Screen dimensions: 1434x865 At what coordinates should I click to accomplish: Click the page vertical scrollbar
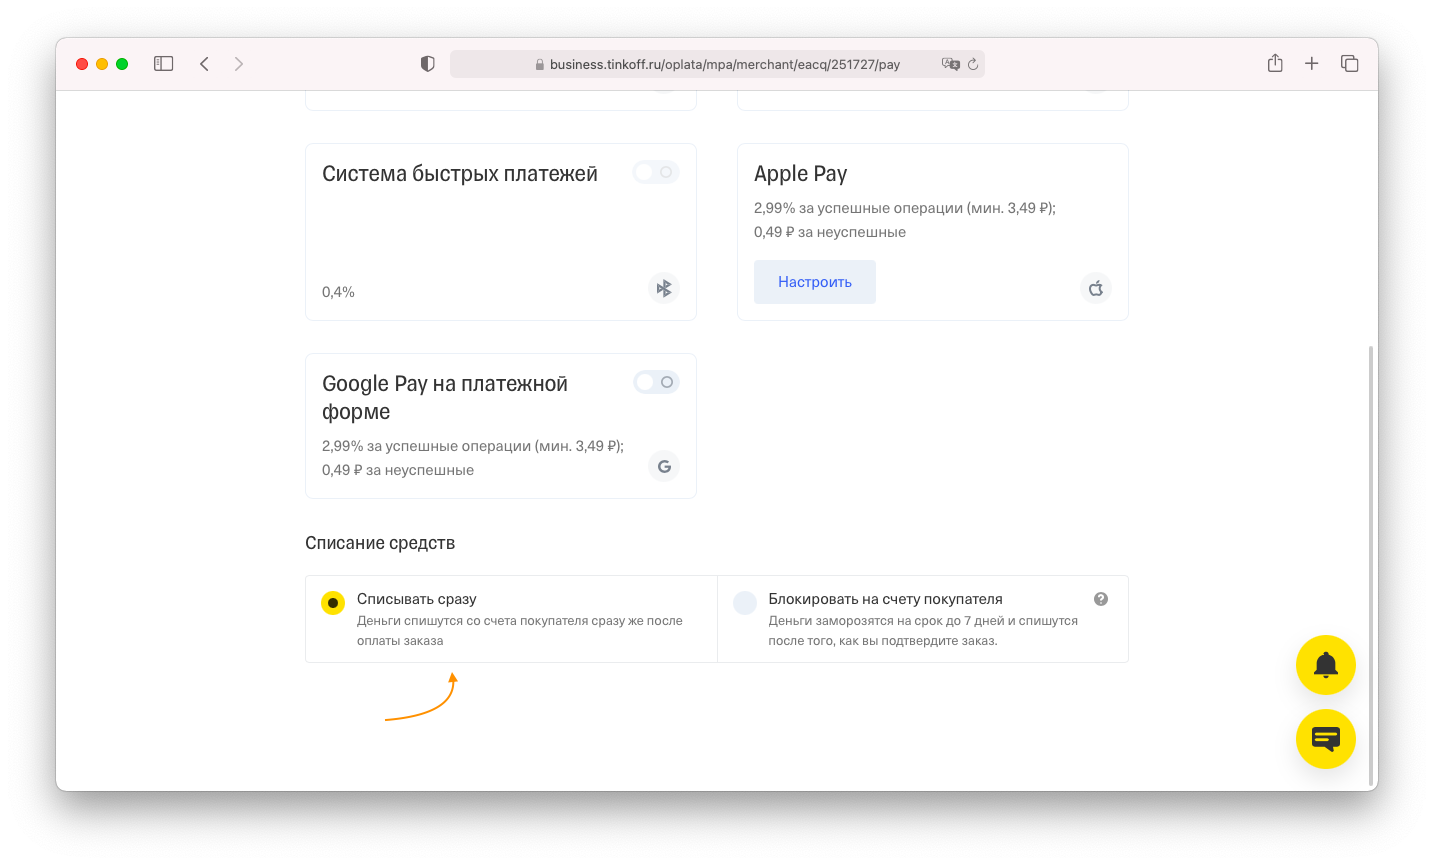pyautogui.click(x=1371, y=565)
